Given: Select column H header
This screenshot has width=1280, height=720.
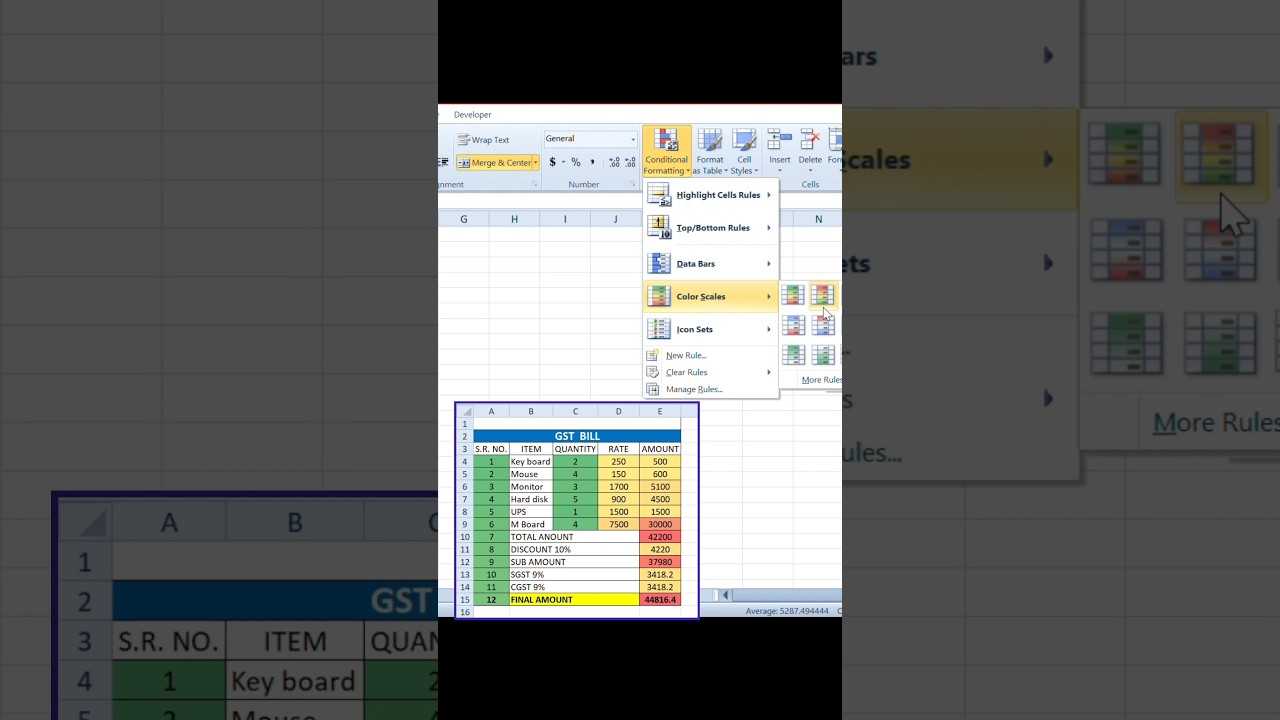Looking at the screenshot, I should [x=514, y=219].
